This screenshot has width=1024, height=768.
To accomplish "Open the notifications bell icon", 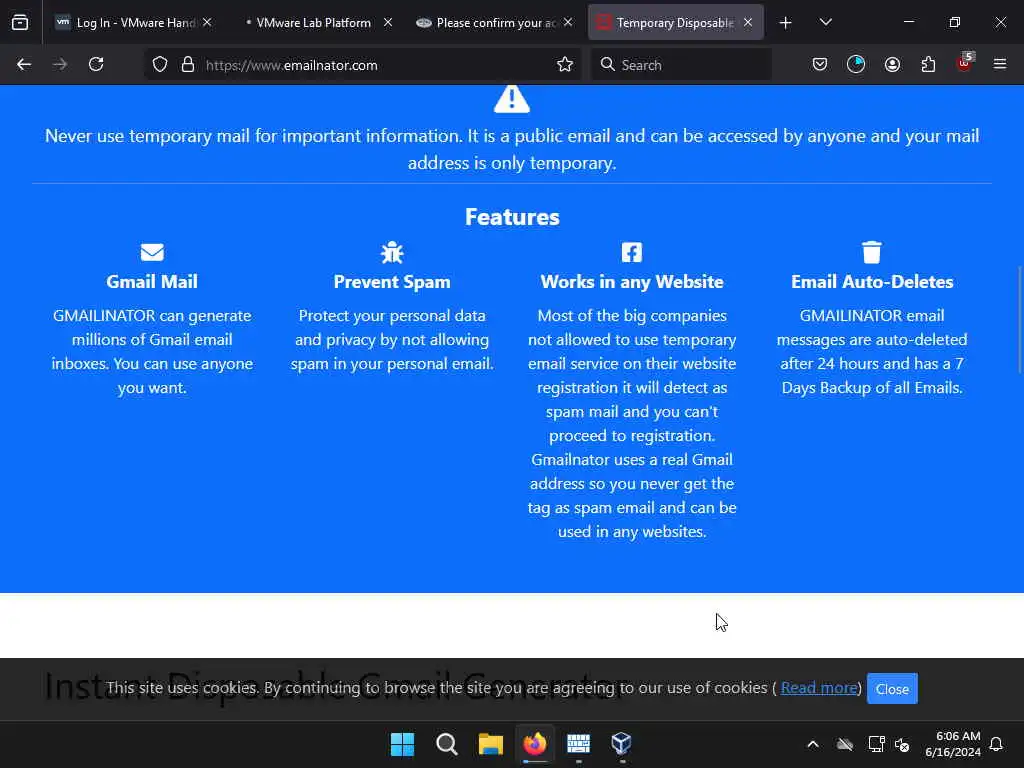I will 997,744.
